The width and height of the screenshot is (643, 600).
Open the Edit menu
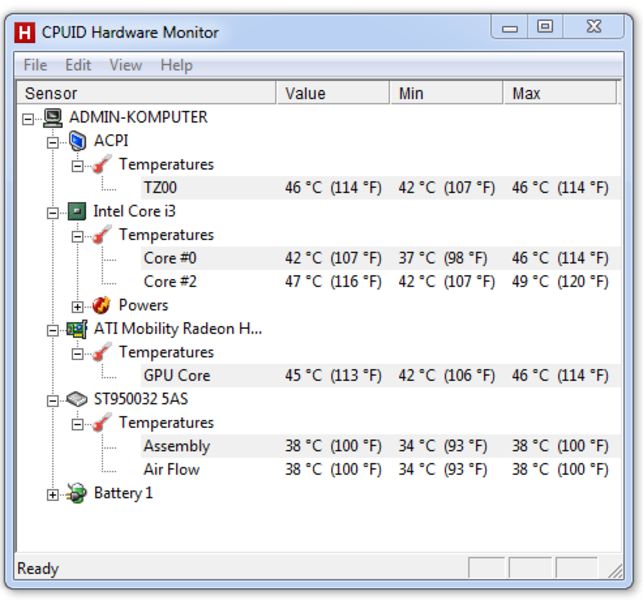78,65
